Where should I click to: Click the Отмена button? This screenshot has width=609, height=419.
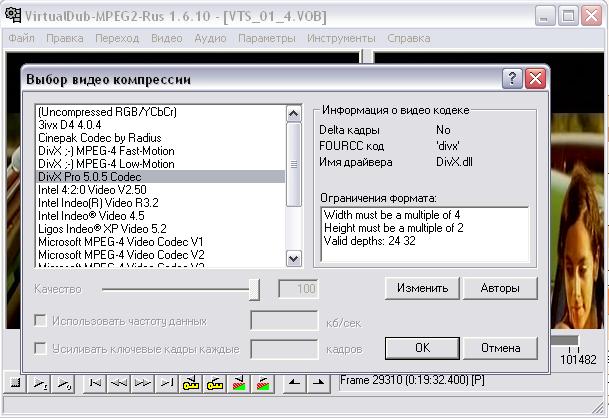click(x=500, y=348)
